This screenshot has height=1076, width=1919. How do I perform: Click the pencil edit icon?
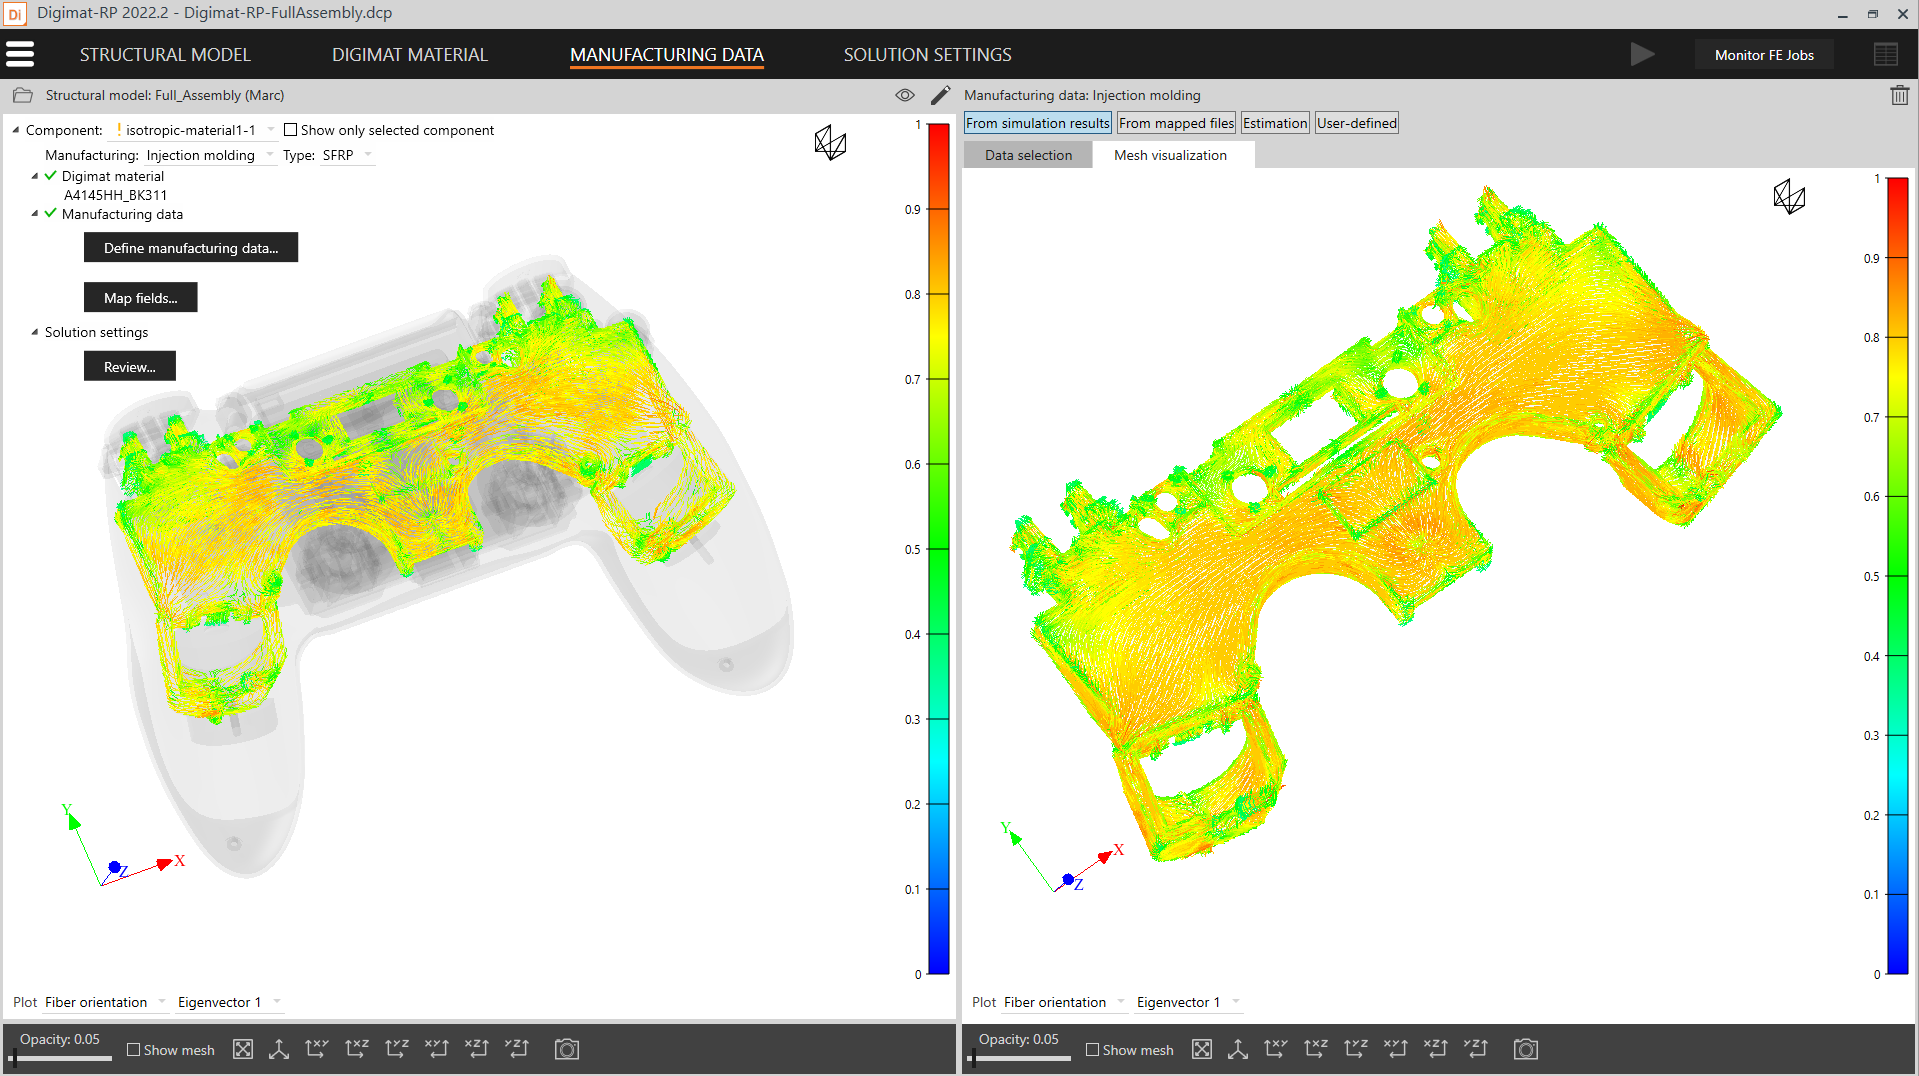(940, 95)
